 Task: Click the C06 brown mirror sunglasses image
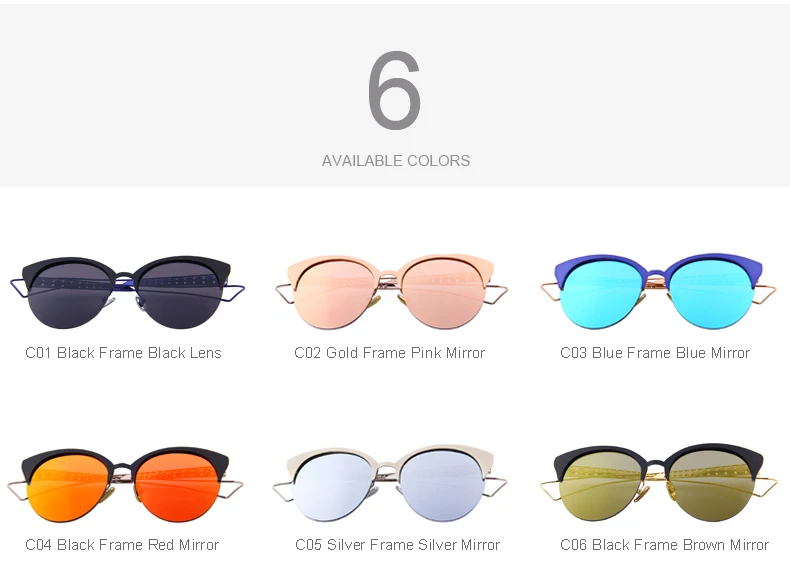pos(660,483)
